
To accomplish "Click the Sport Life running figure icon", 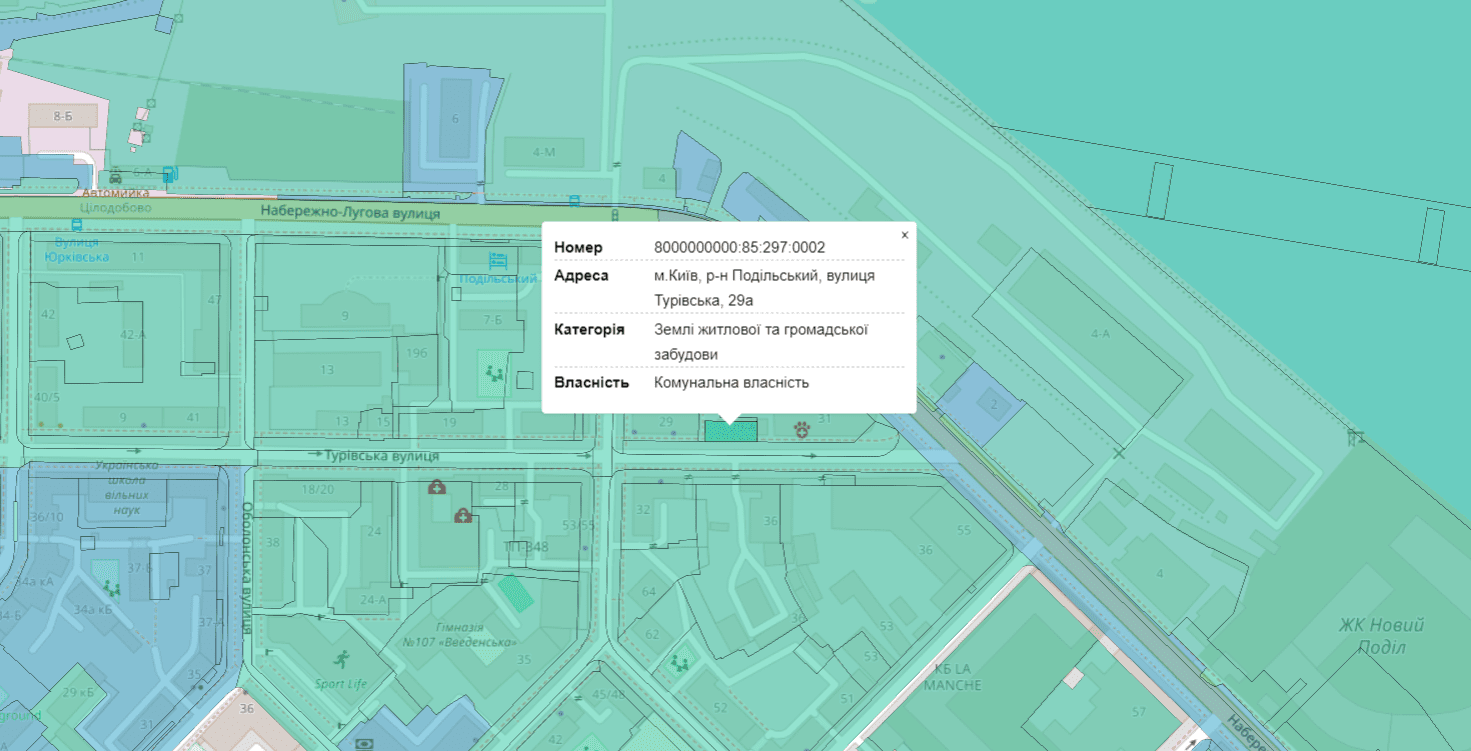I will (x=342, y=659).
